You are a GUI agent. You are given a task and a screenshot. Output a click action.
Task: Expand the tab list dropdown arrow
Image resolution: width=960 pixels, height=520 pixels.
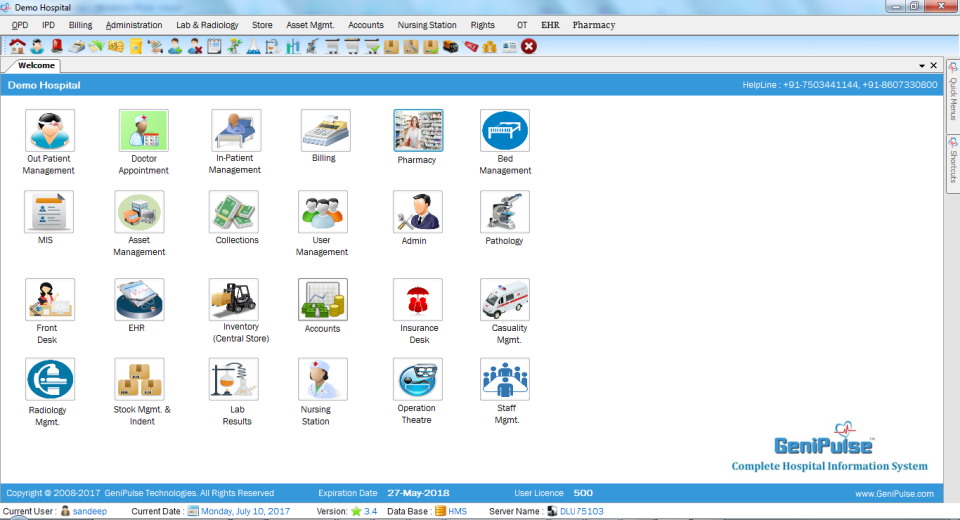click(921, 66)
